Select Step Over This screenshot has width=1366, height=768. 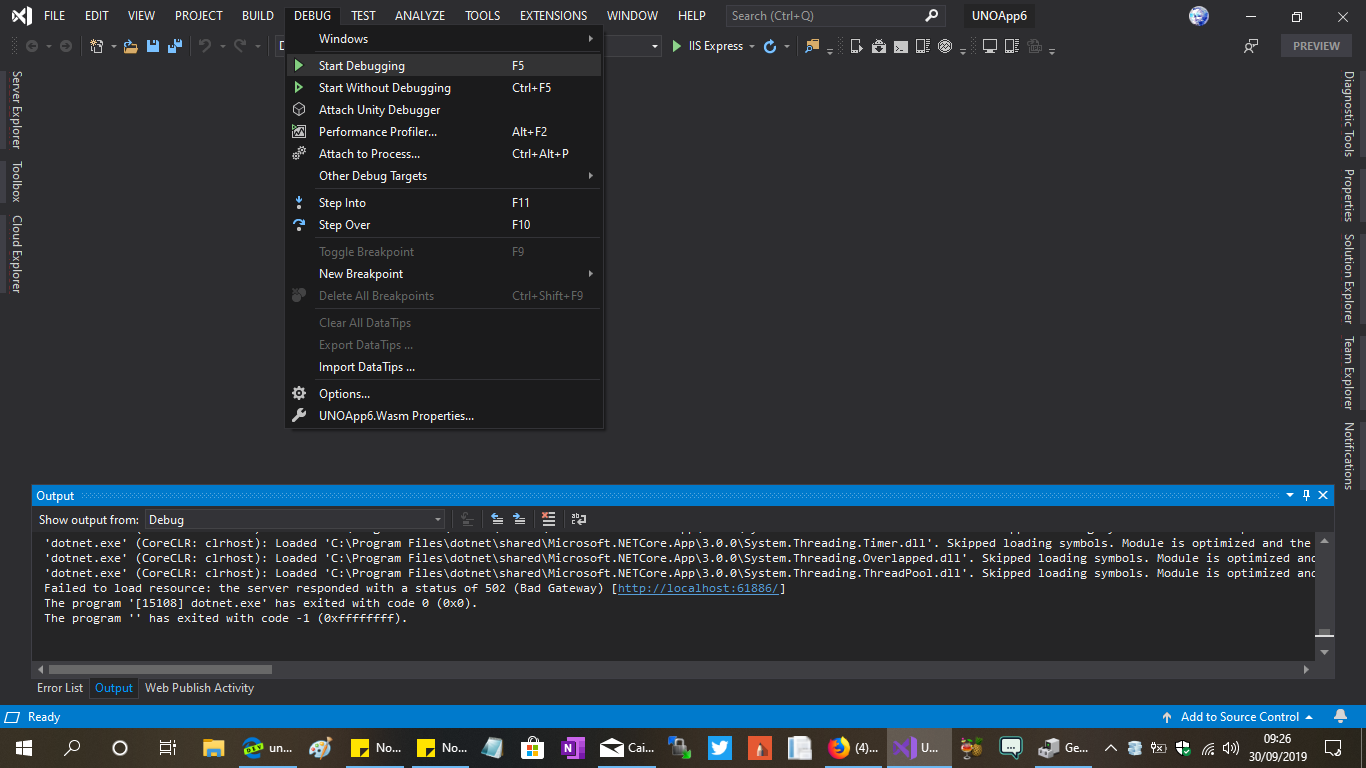[x=444, y=225]
